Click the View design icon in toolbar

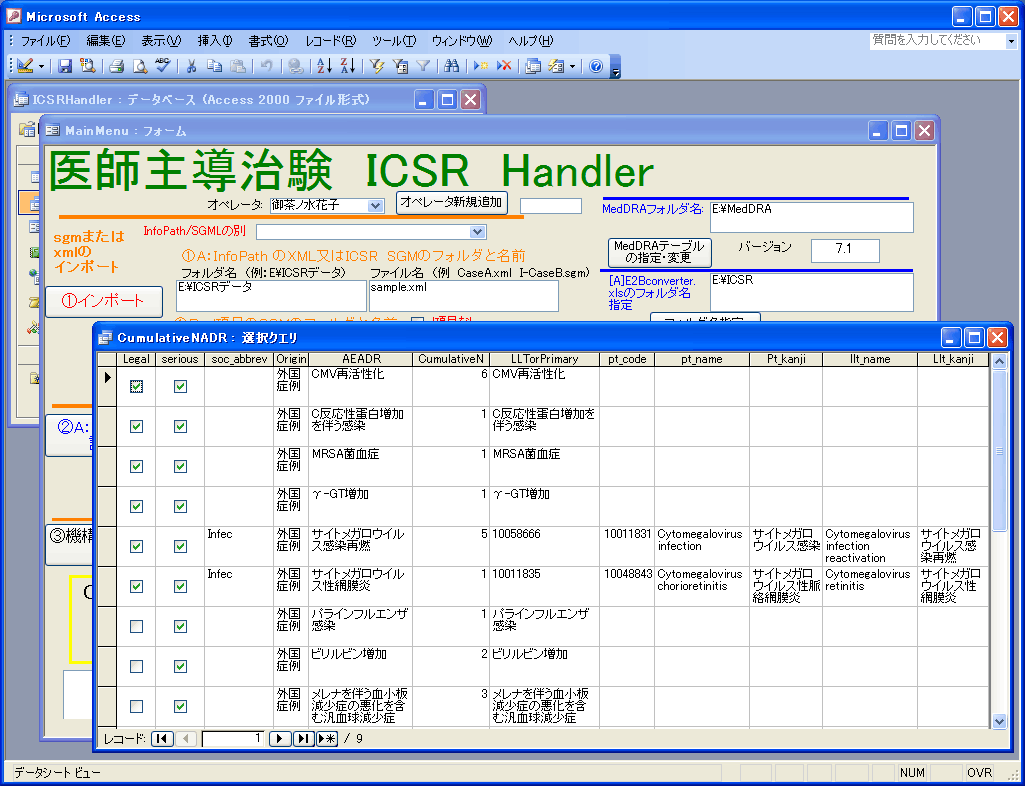coord(25,66)
